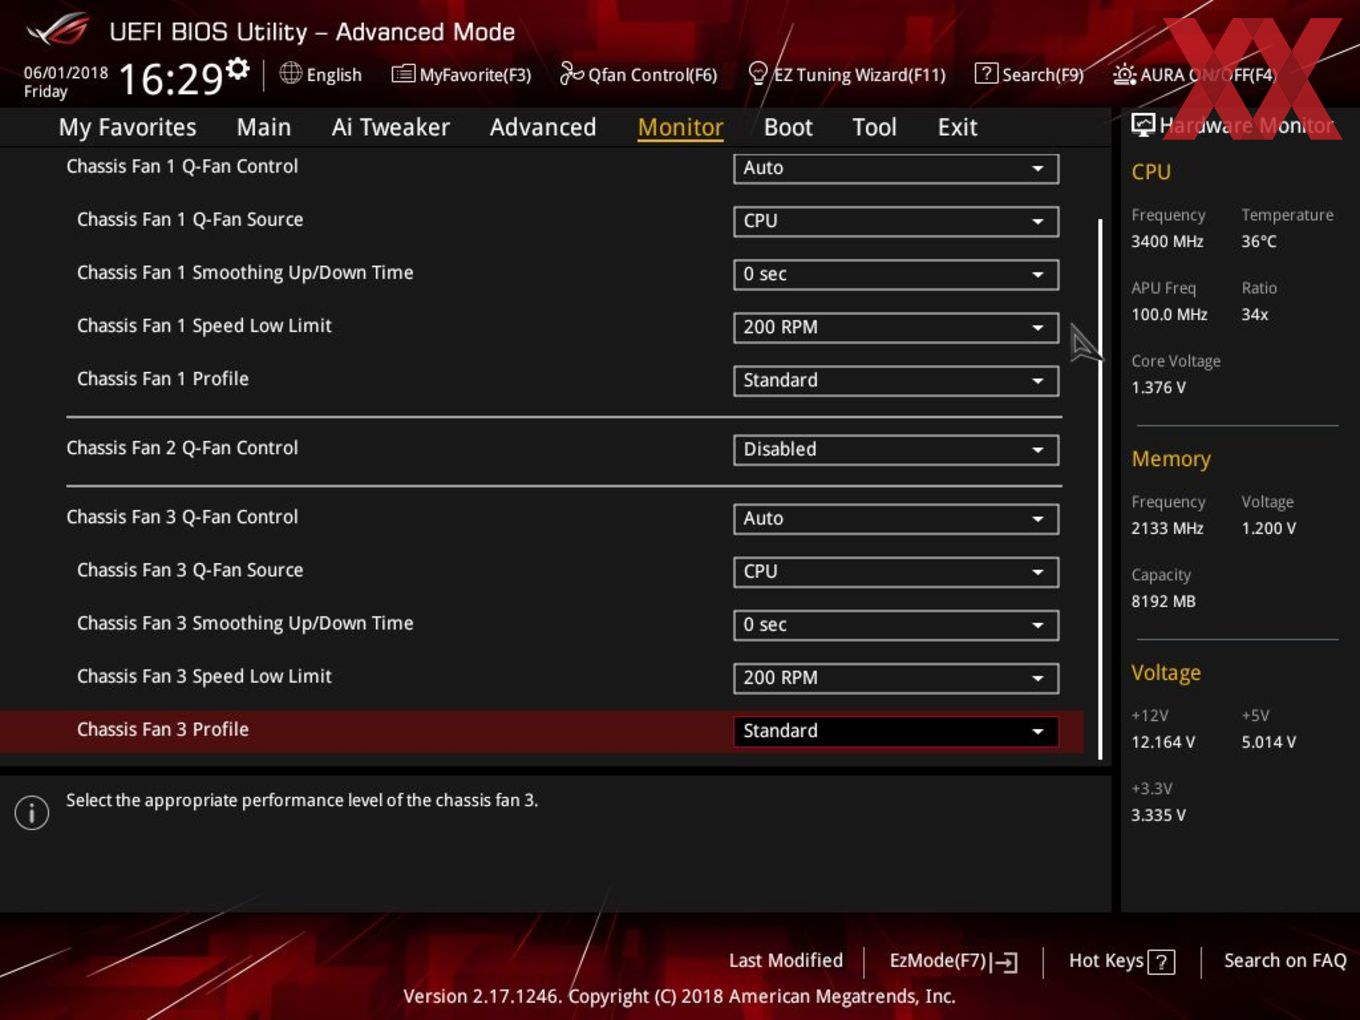
Task: Launch EZ Tuning Wizard(F11) label
Action: coord(859,75)
